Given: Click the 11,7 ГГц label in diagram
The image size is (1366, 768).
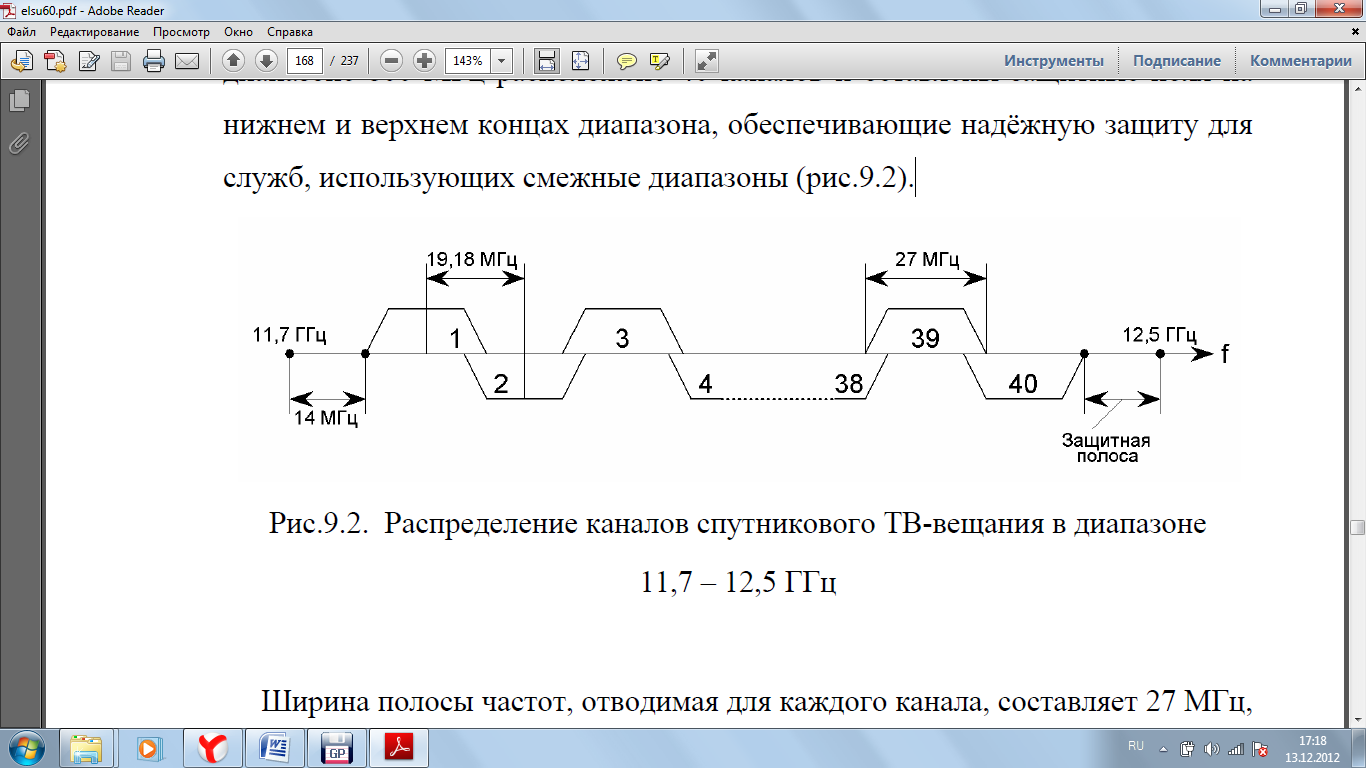Looking at the screenshot, I should pyautogui.click(x=288, y=335).
